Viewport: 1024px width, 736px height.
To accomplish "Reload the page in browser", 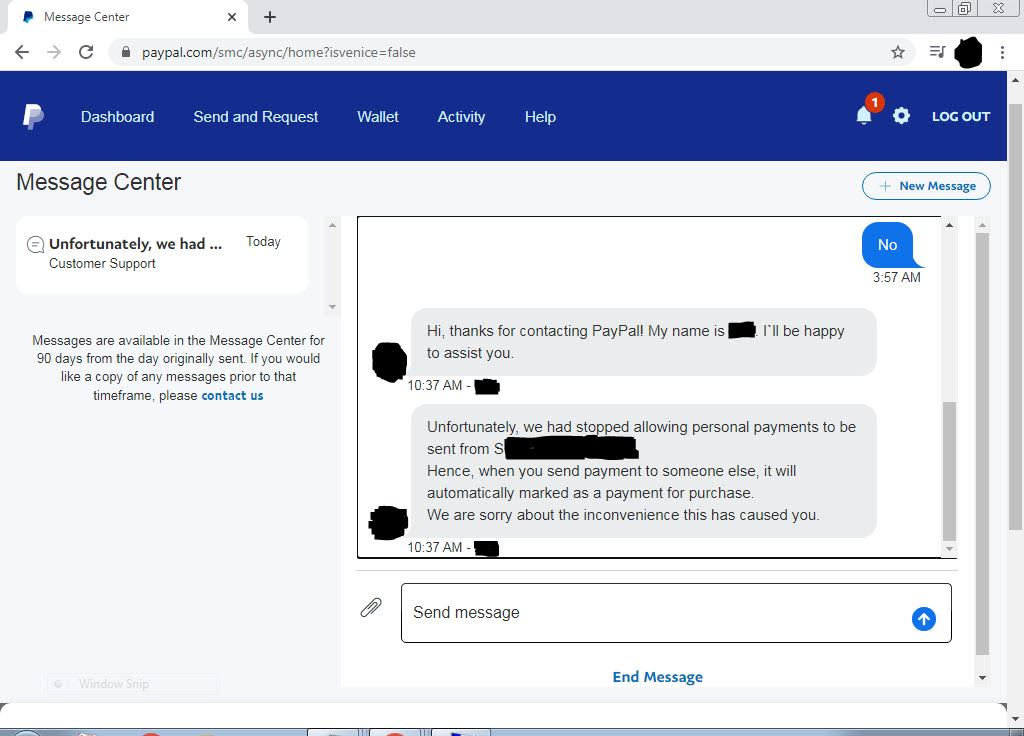I will (x=86, y=52).
